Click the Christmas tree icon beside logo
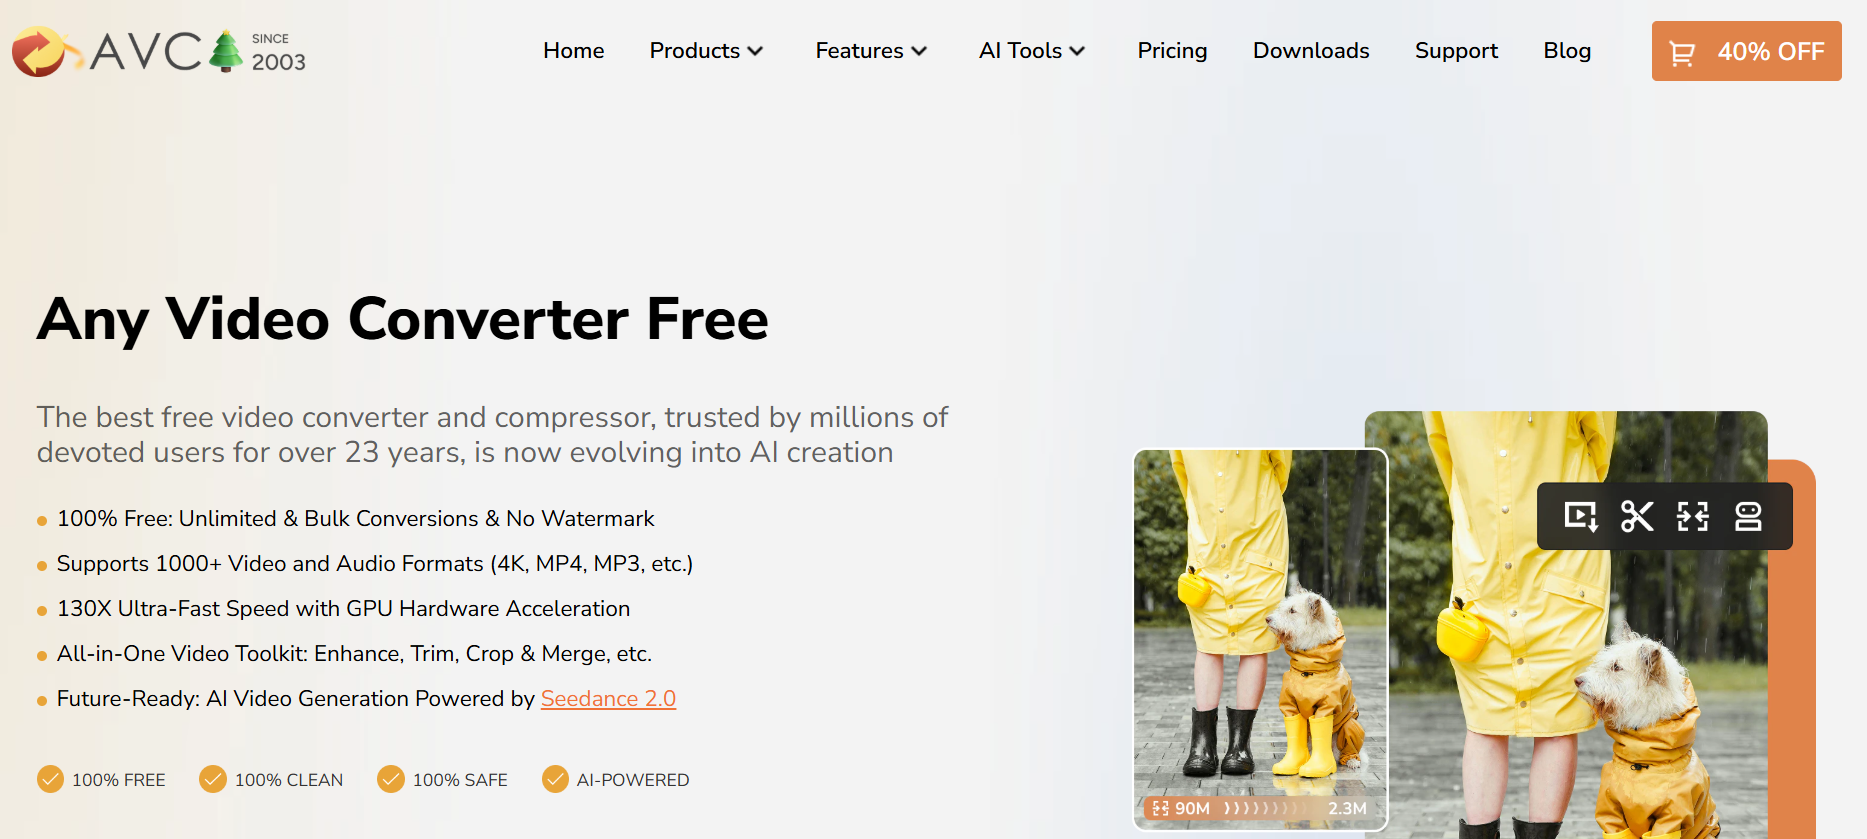This screenshot has width=1867, height=839. 226,51
